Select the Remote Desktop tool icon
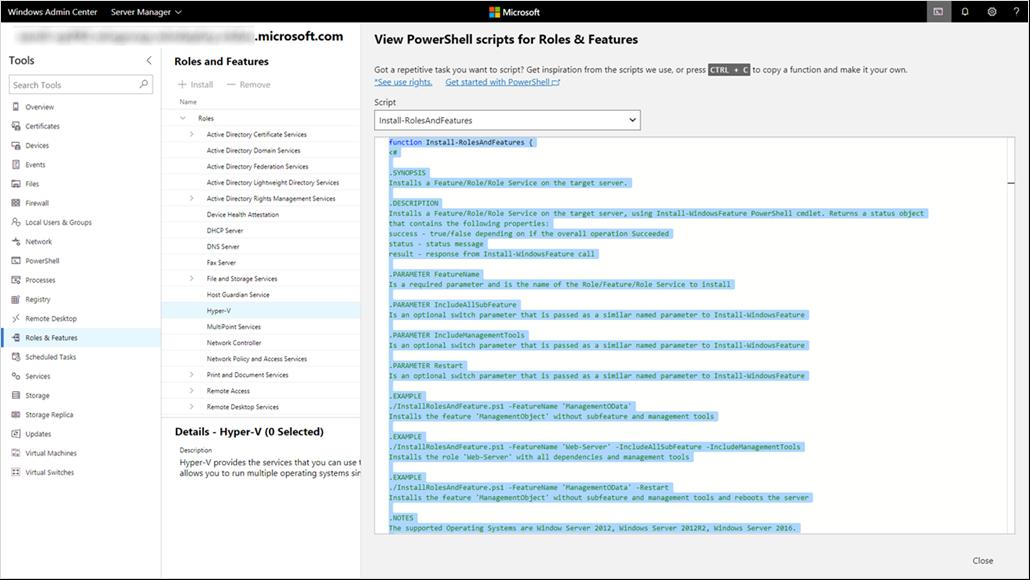The width and height of the screenshot is (1030, 580). click(x=16, y=318)
